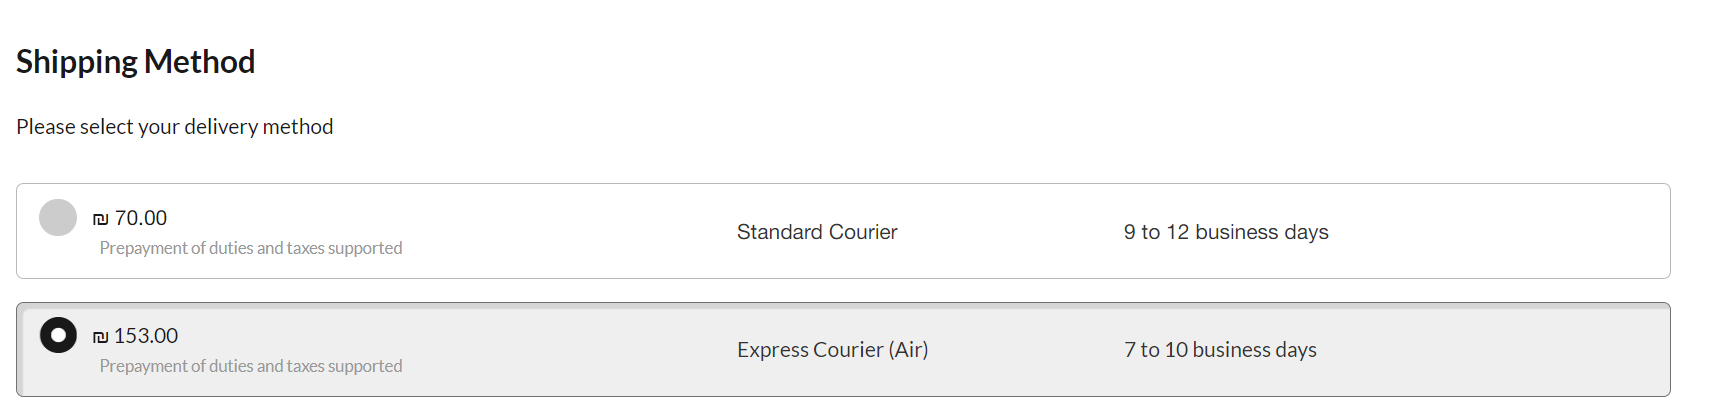This screenshot has width=1713, height=417.
Task: Click the Express Courier (Air) label
Action: 832,350
